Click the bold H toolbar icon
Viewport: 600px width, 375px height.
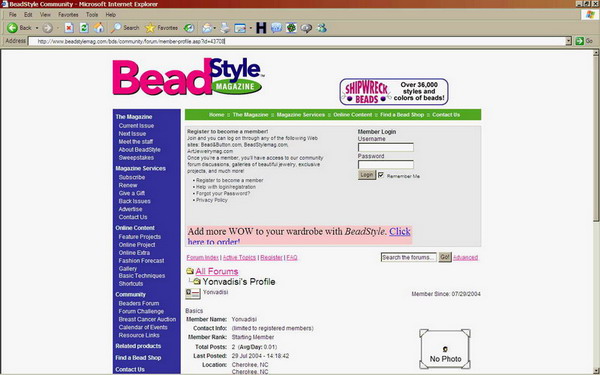click(x=261, y=28)
